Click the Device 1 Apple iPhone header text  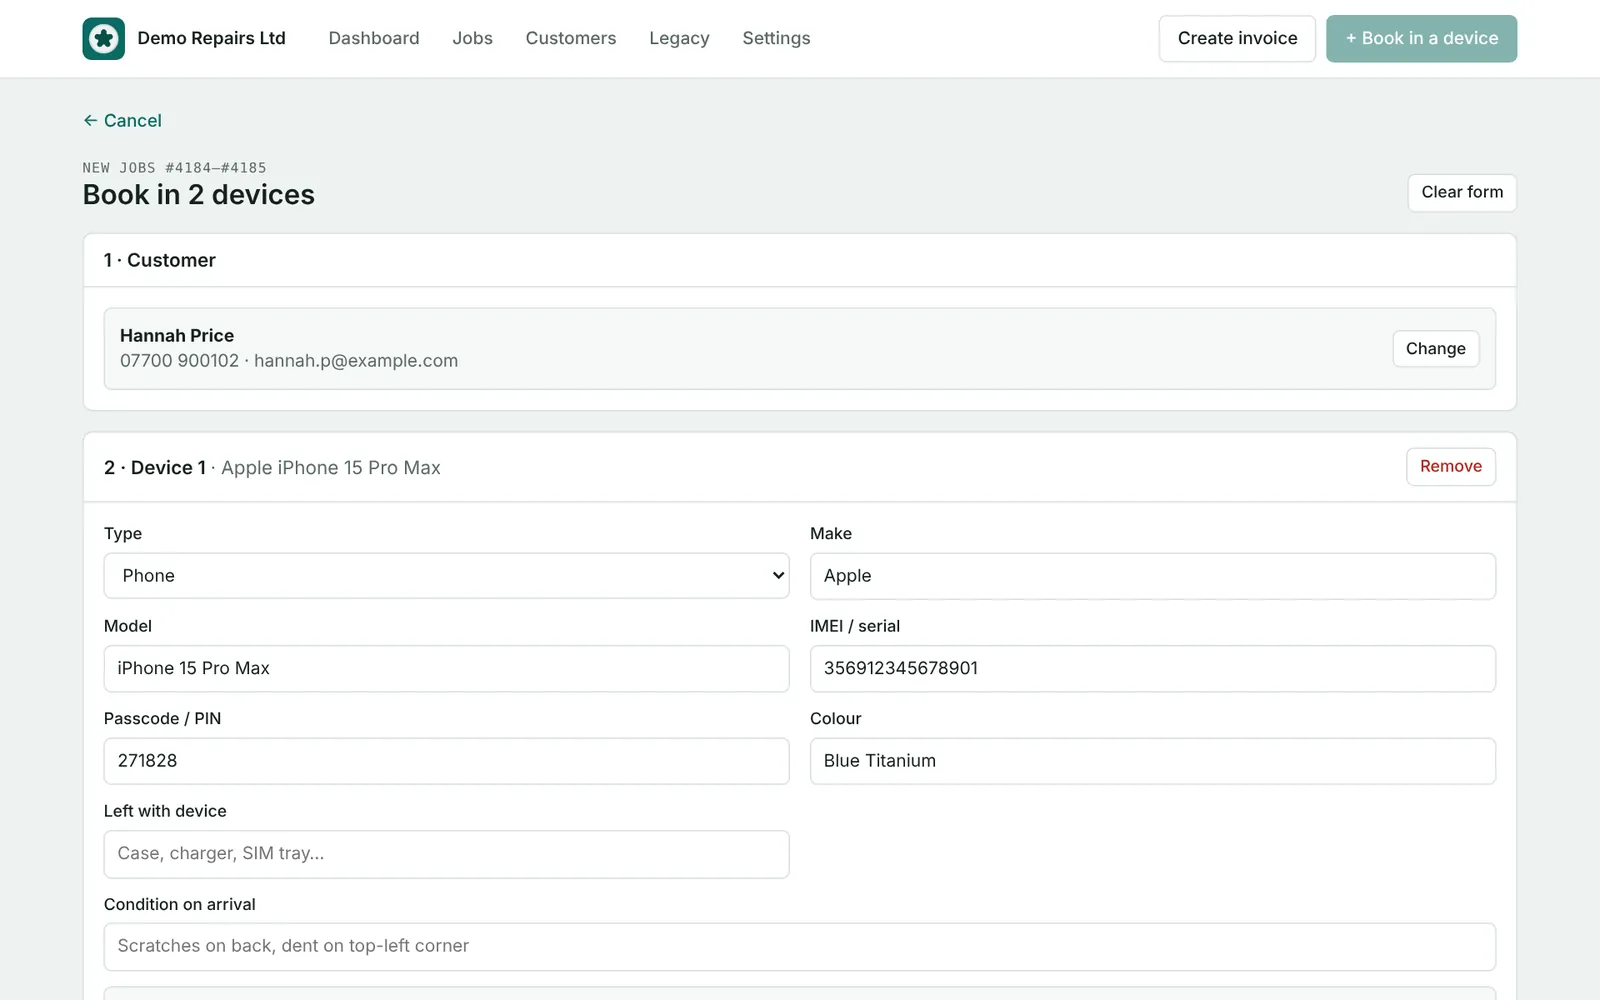pos(272,467)
